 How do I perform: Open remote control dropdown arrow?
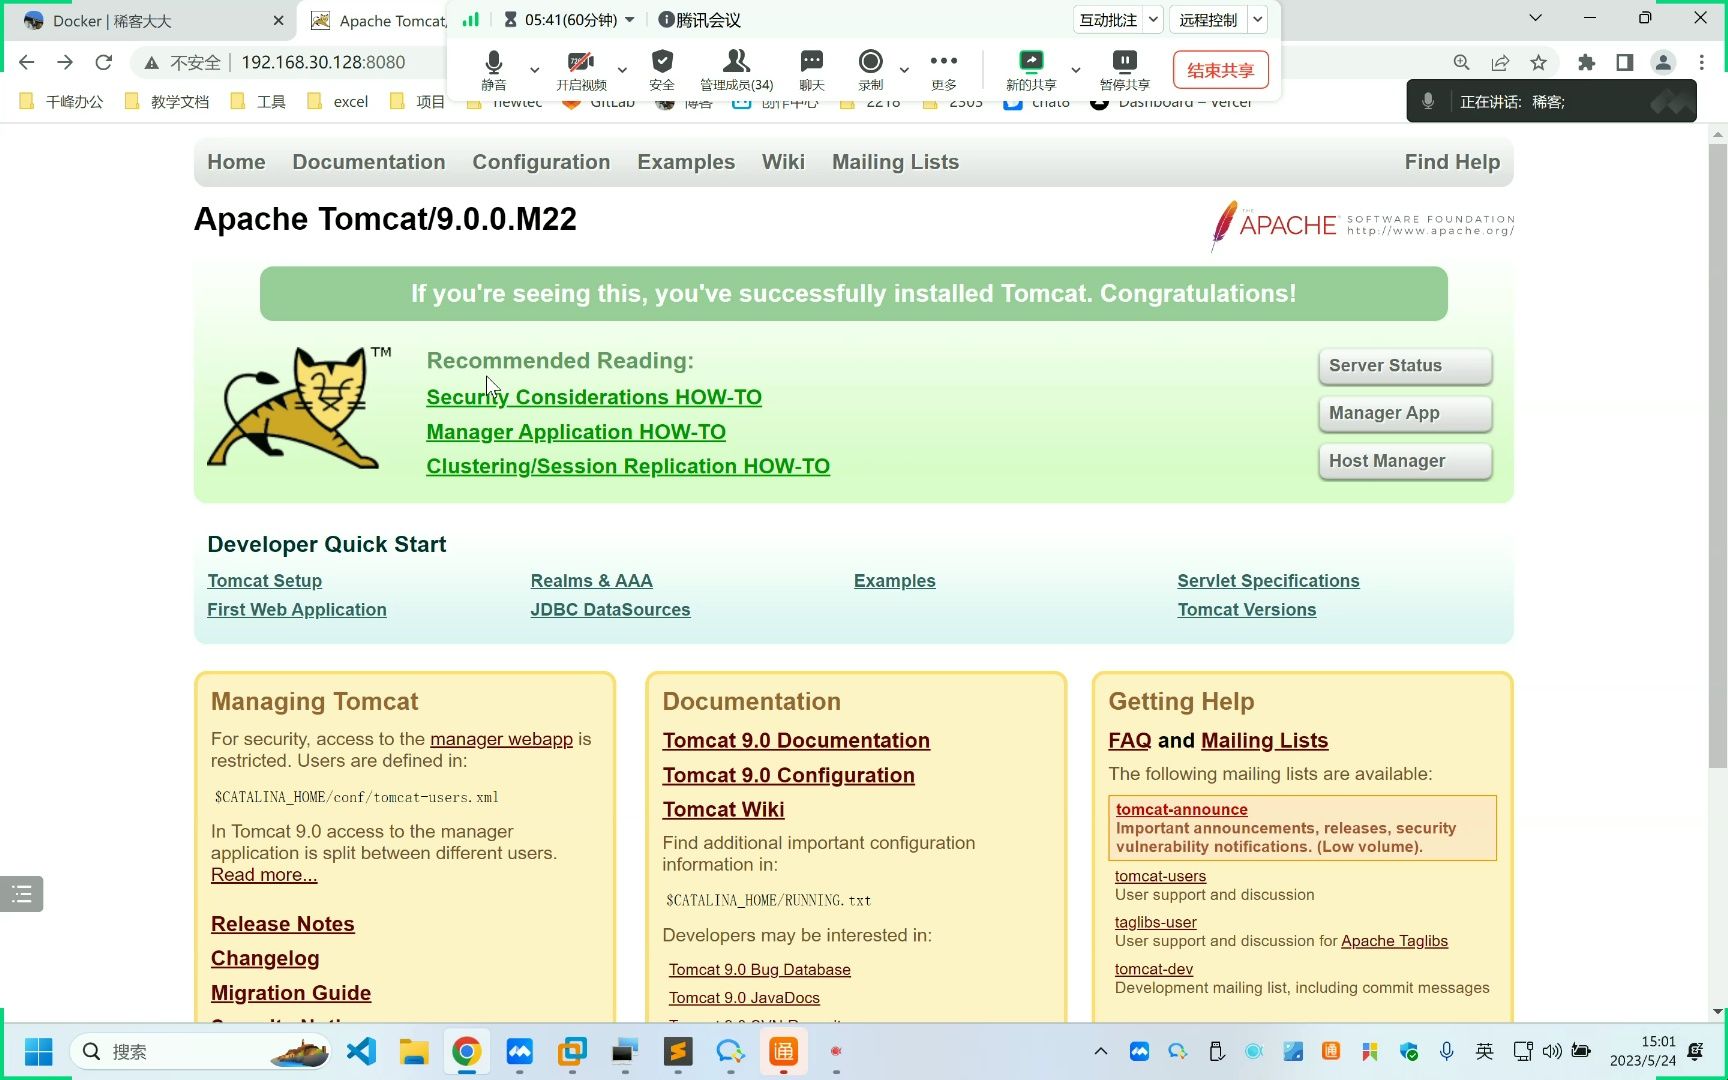pyautogui.click(x=1258, y=20)
